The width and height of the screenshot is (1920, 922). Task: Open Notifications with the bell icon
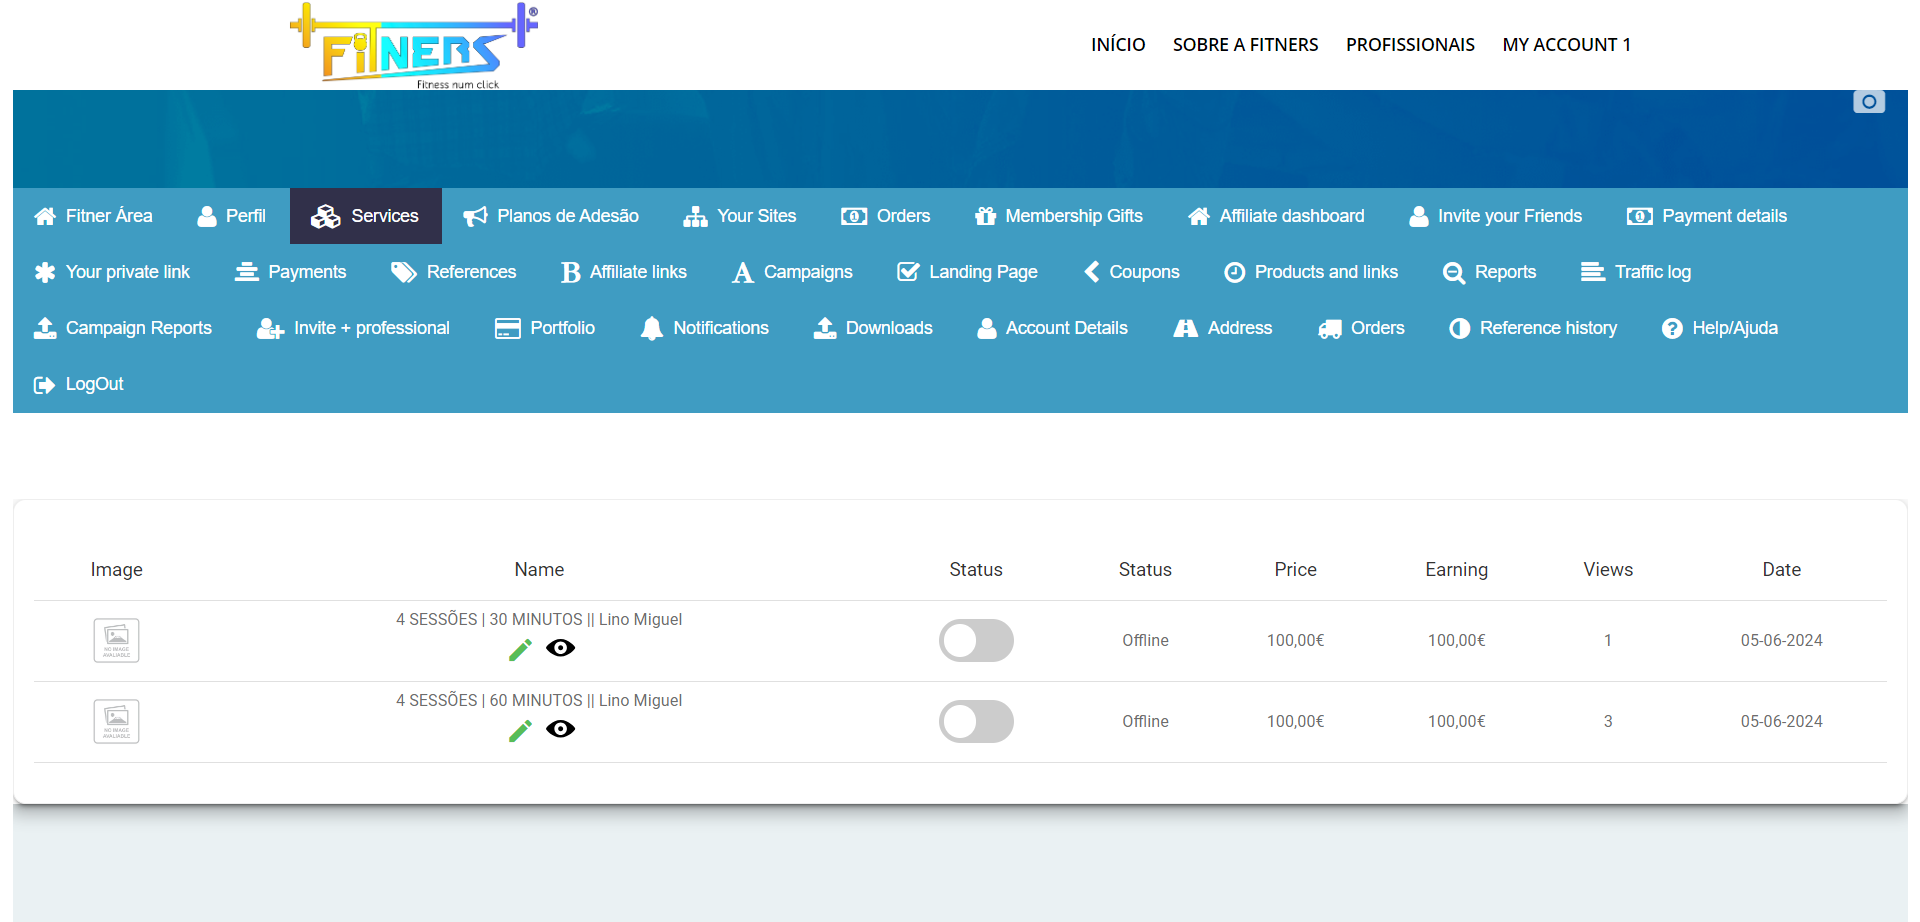652,328
